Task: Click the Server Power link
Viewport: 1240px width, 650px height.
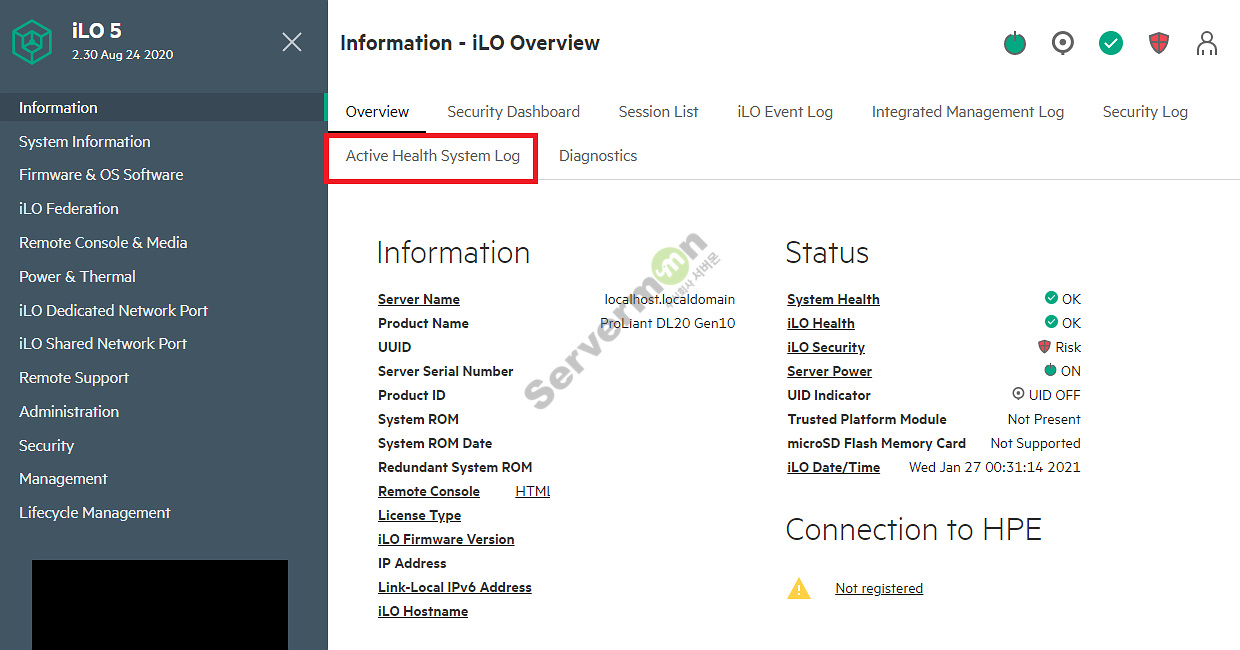Action: (829, 371)
